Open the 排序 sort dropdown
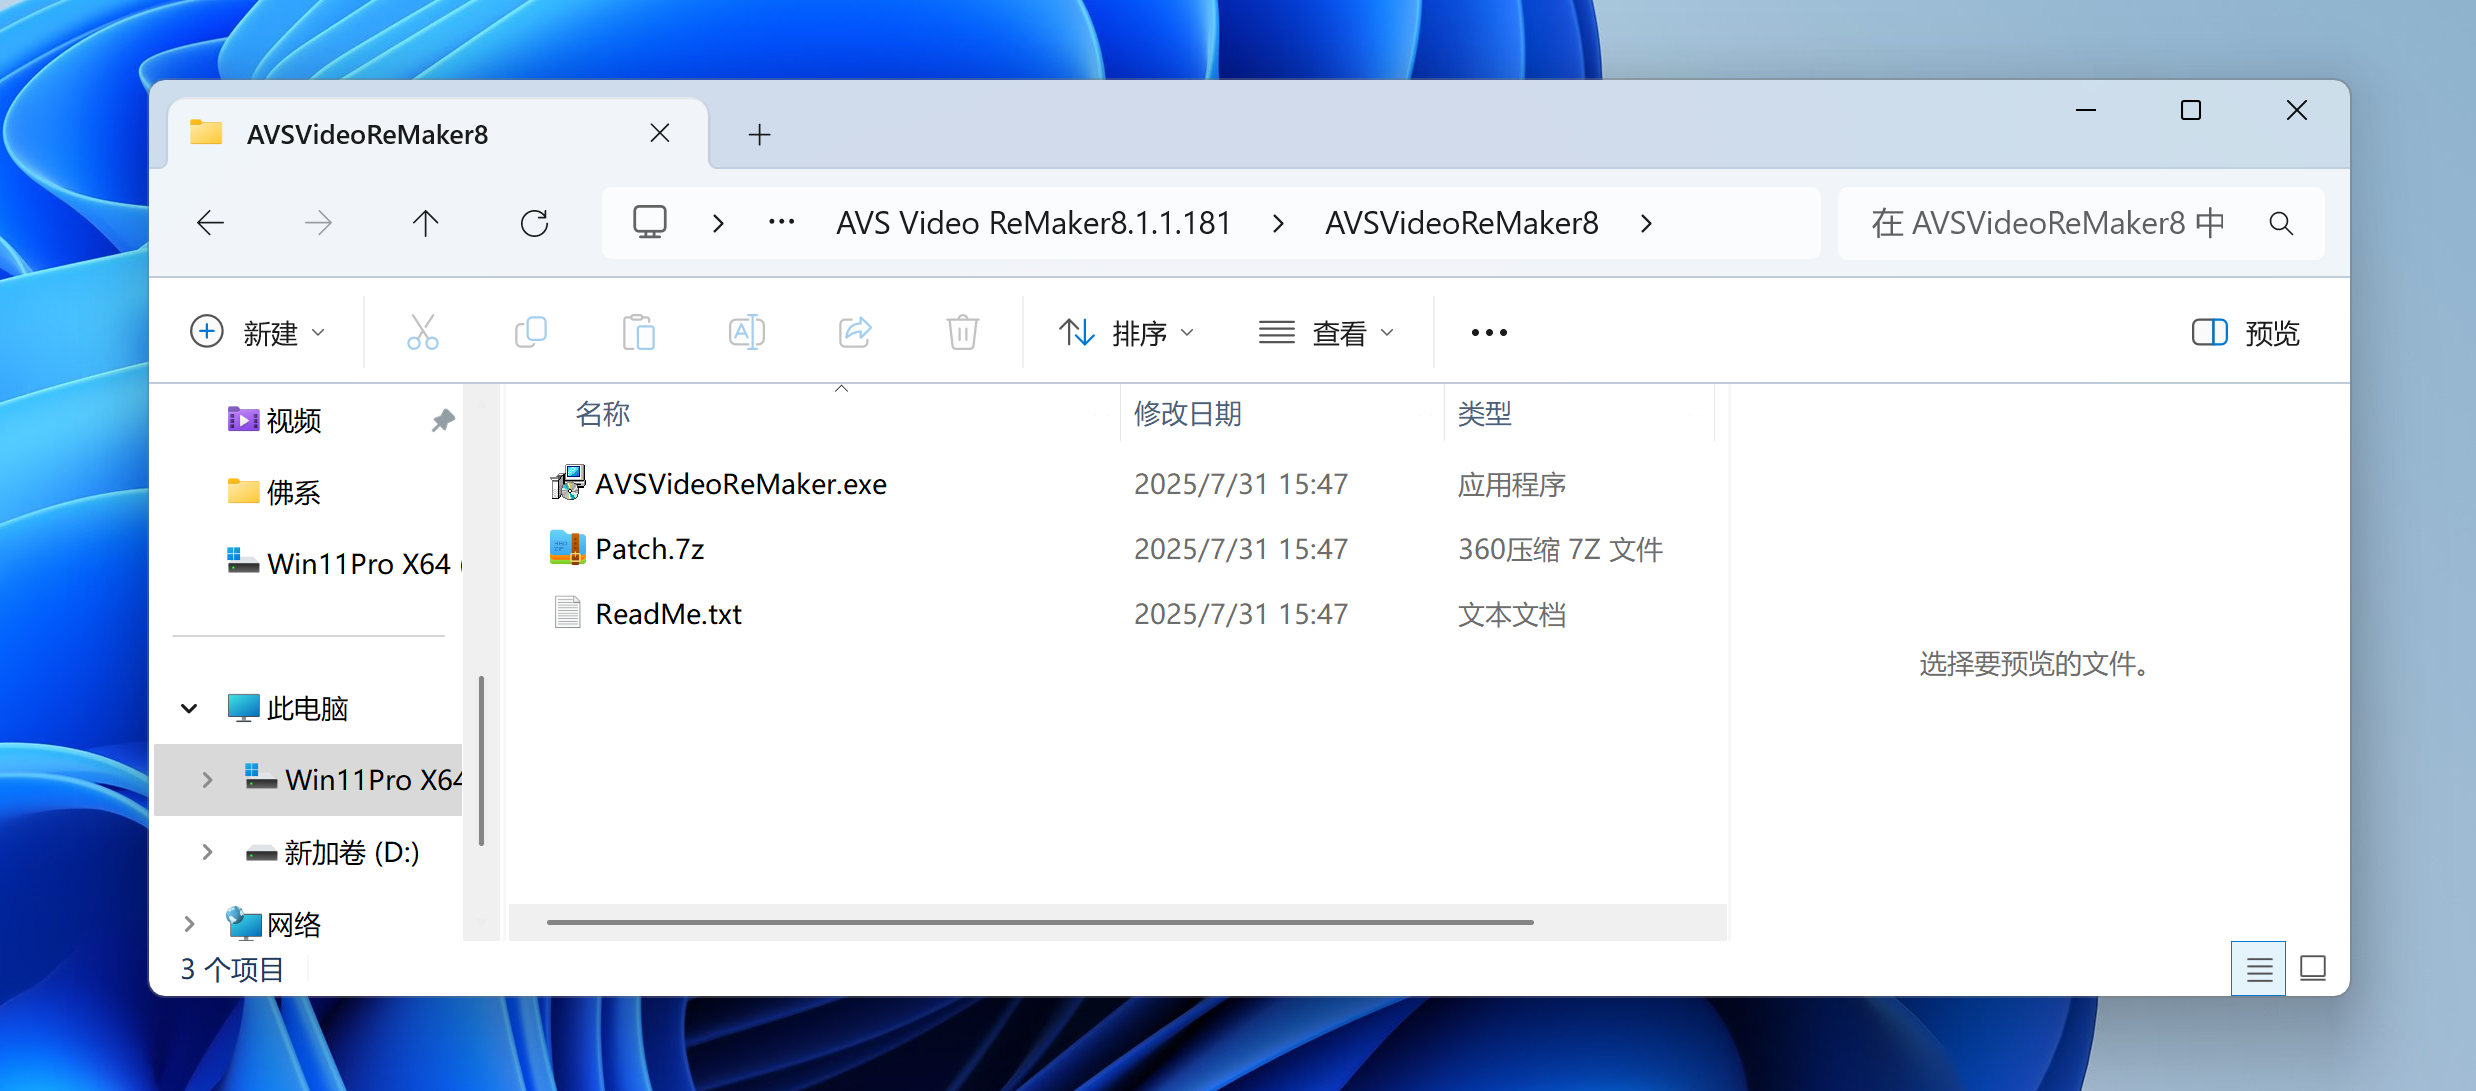This screenshot has height=1091, width=2476. pos(1126,332)
